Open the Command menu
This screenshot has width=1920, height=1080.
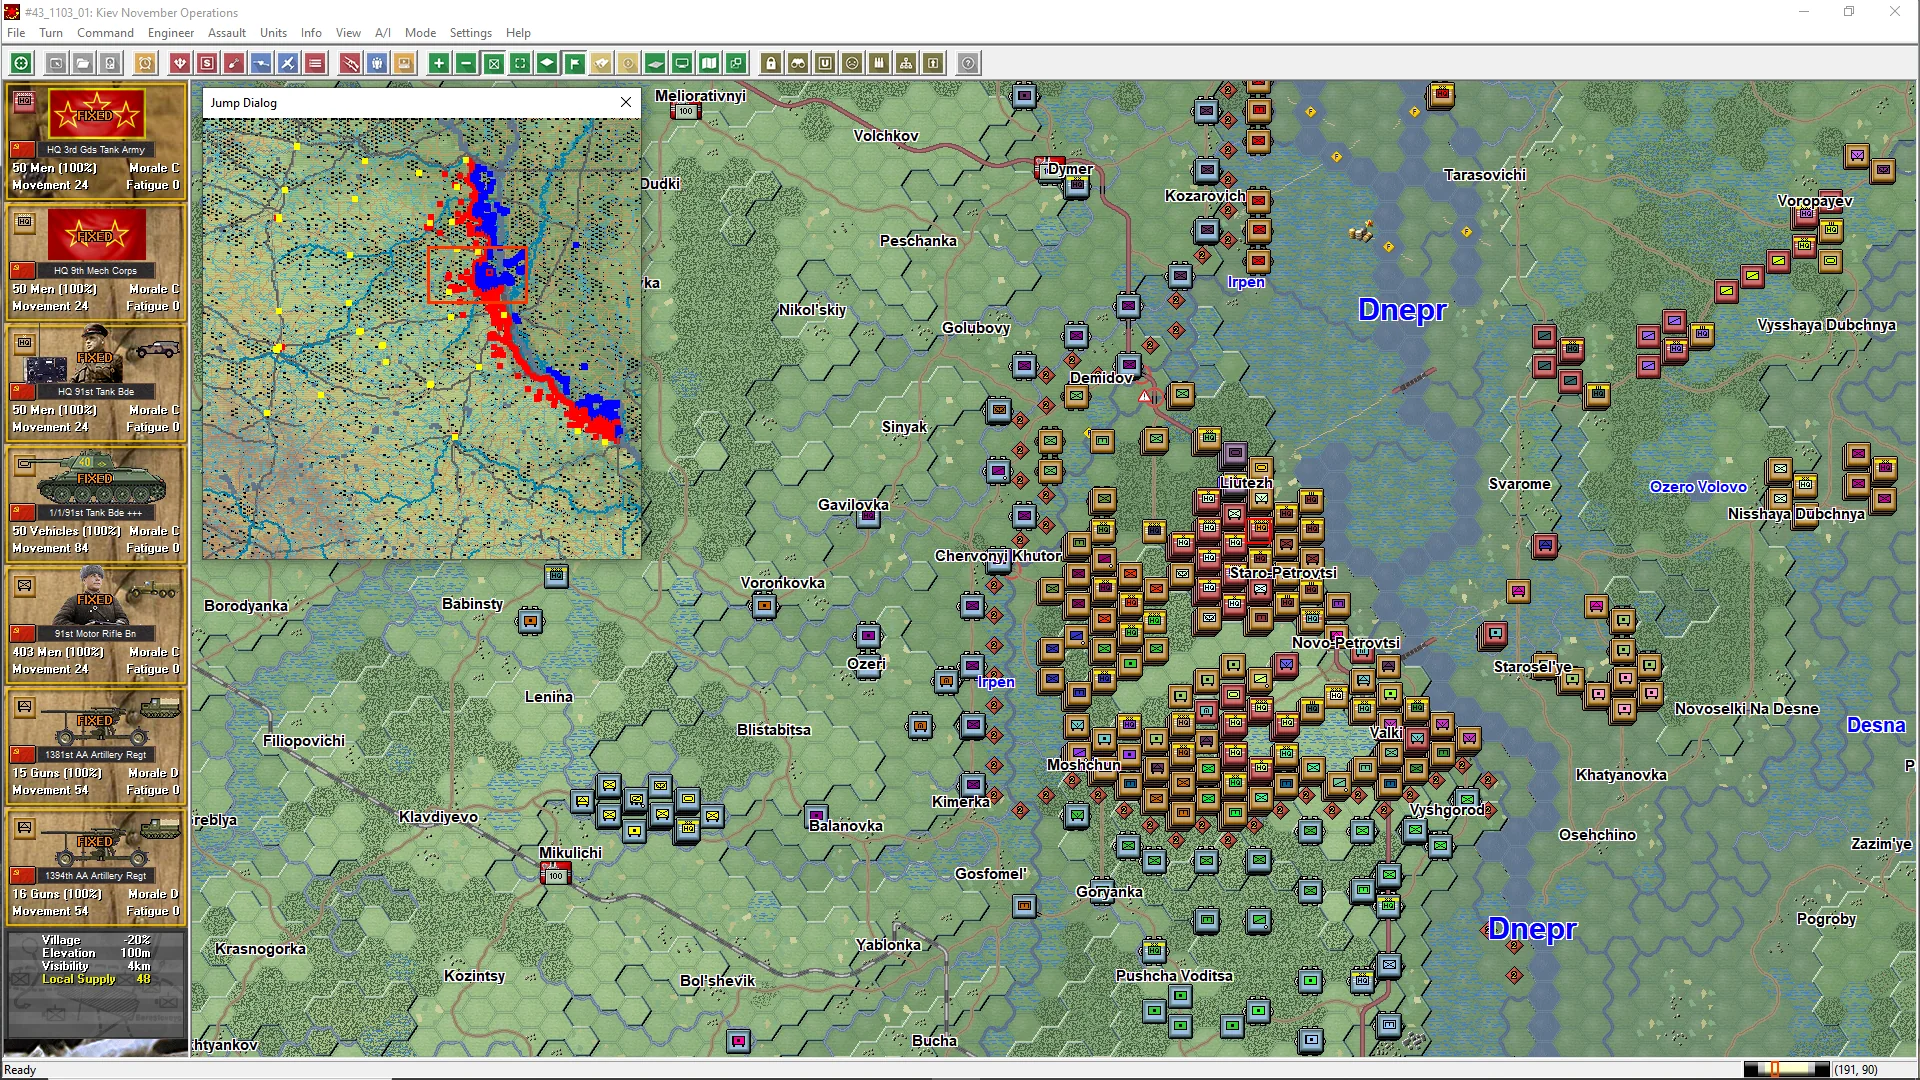(105, 33)
